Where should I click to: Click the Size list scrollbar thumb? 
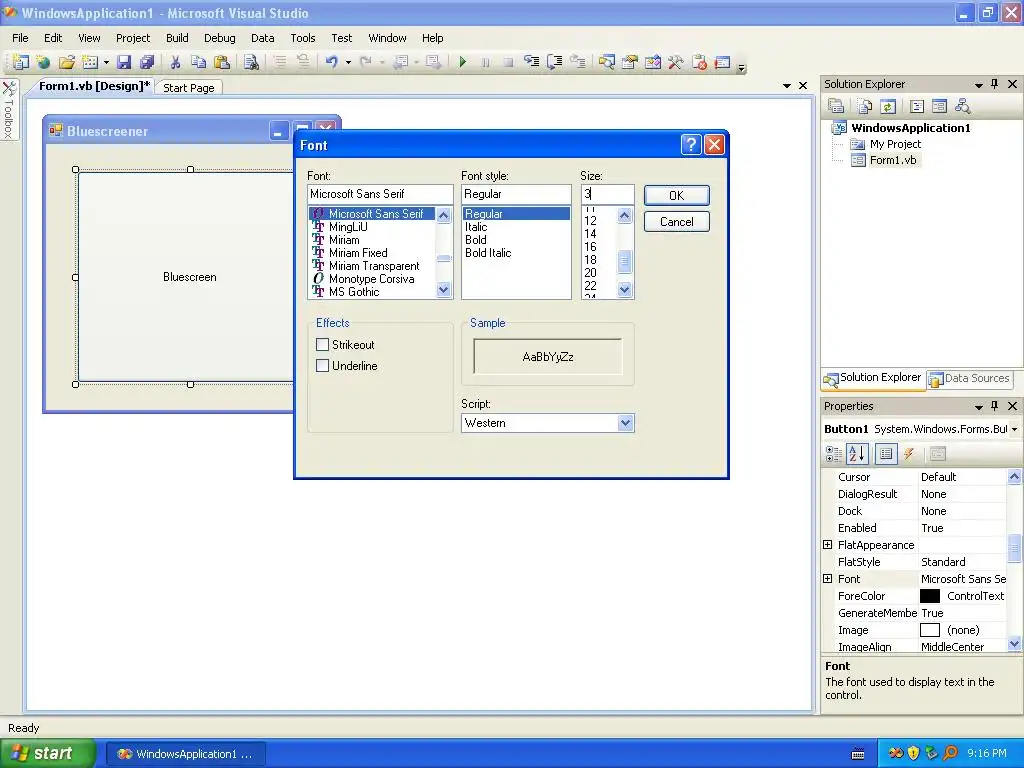pyautogui.click(x=624, y=261)
